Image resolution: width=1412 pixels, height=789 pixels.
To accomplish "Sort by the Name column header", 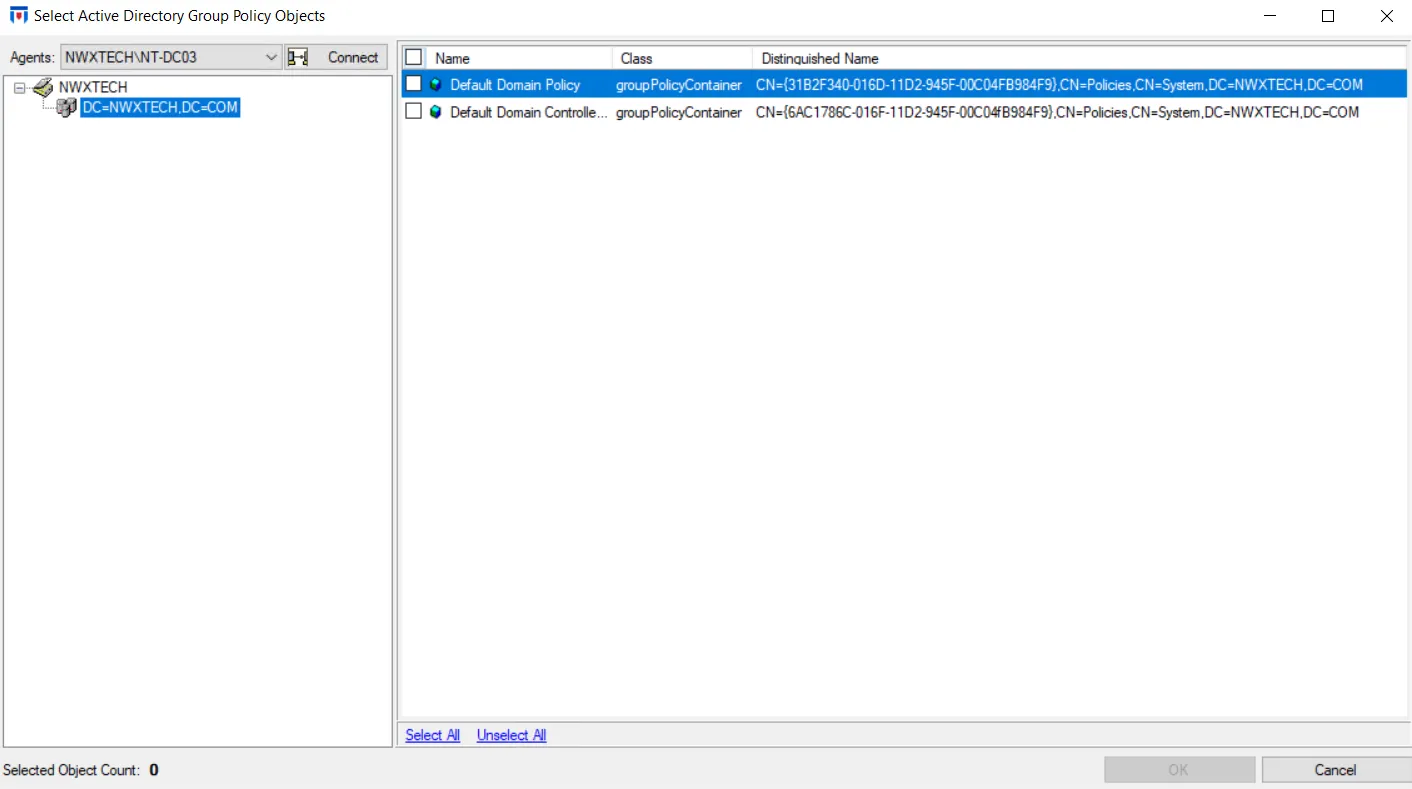I will click(x=520, y=58).
